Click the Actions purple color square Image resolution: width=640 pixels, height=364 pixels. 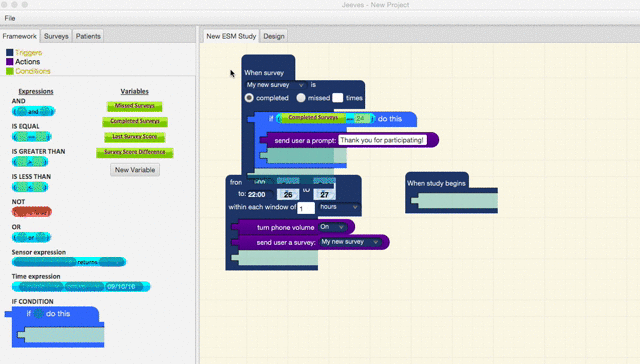(10, 62)
